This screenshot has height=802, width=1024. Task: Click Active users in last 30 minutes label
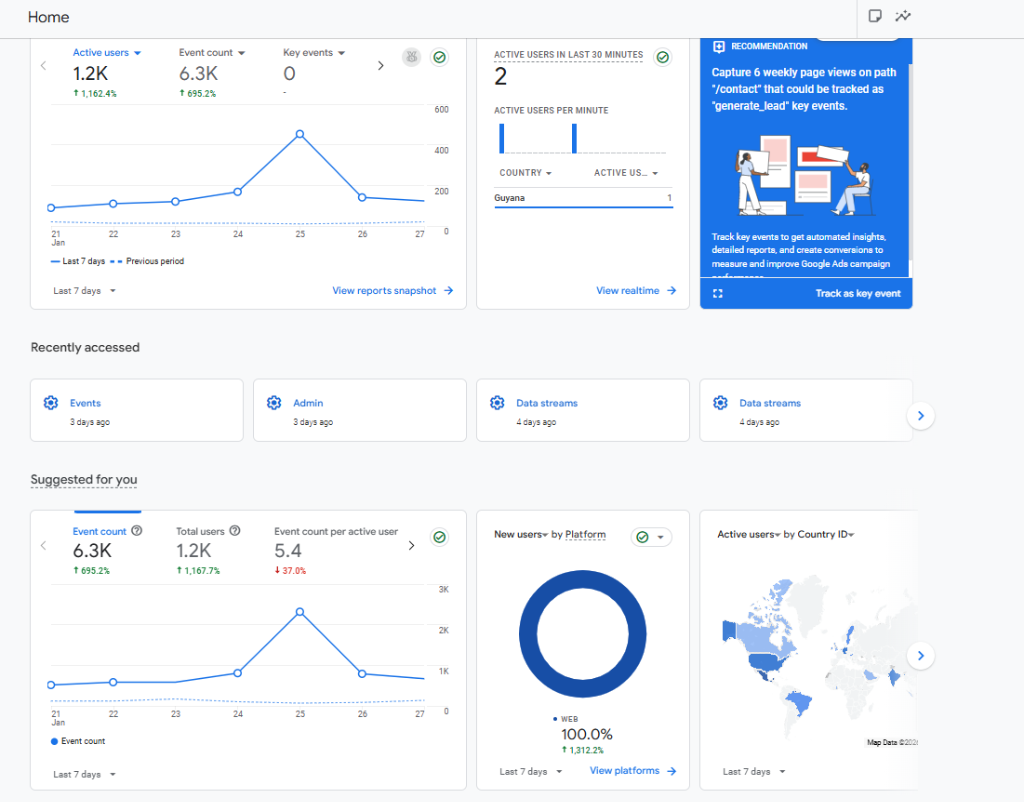coord(568,55)
